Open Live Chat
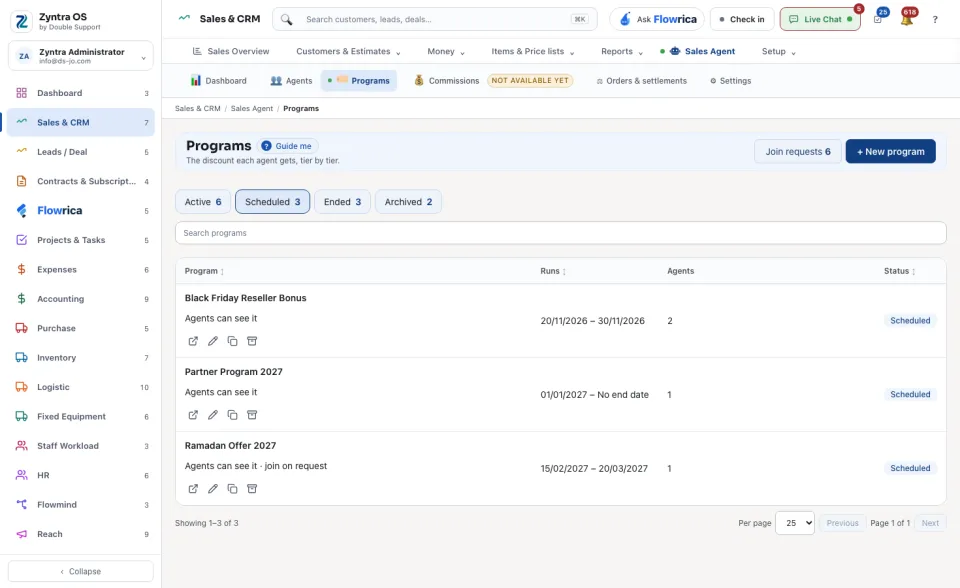 coord(820,19)
